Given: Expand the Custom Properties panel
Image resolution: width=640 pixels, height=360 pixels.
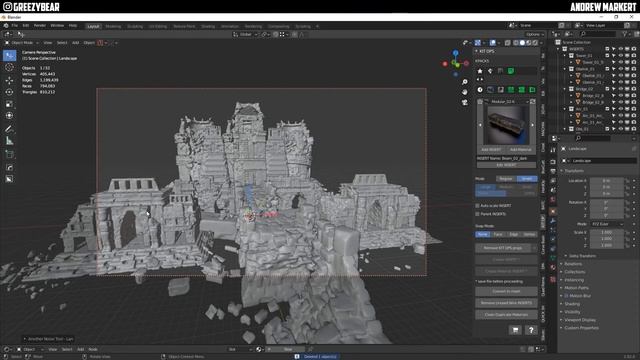Looking at the screenshot, I should (581, 328).
